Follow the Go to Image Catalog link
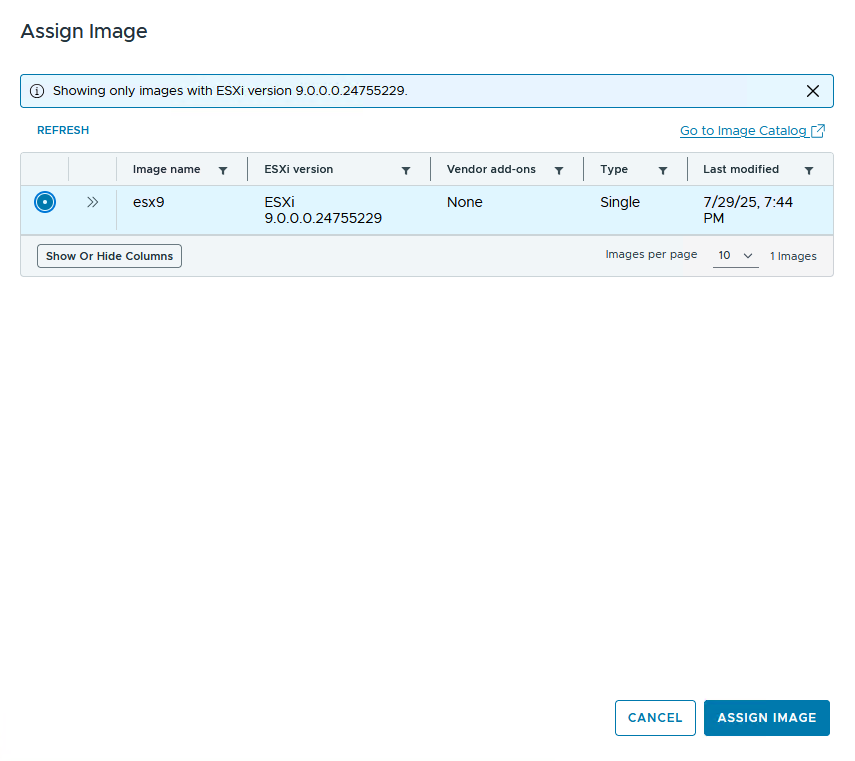The width and height of the screenshot is (855, 761). [x=742, y=131]
